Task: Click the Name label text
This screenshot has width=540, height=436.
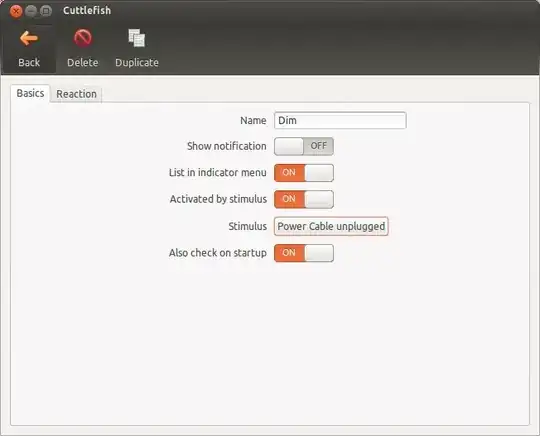Action: click(253, 121)
